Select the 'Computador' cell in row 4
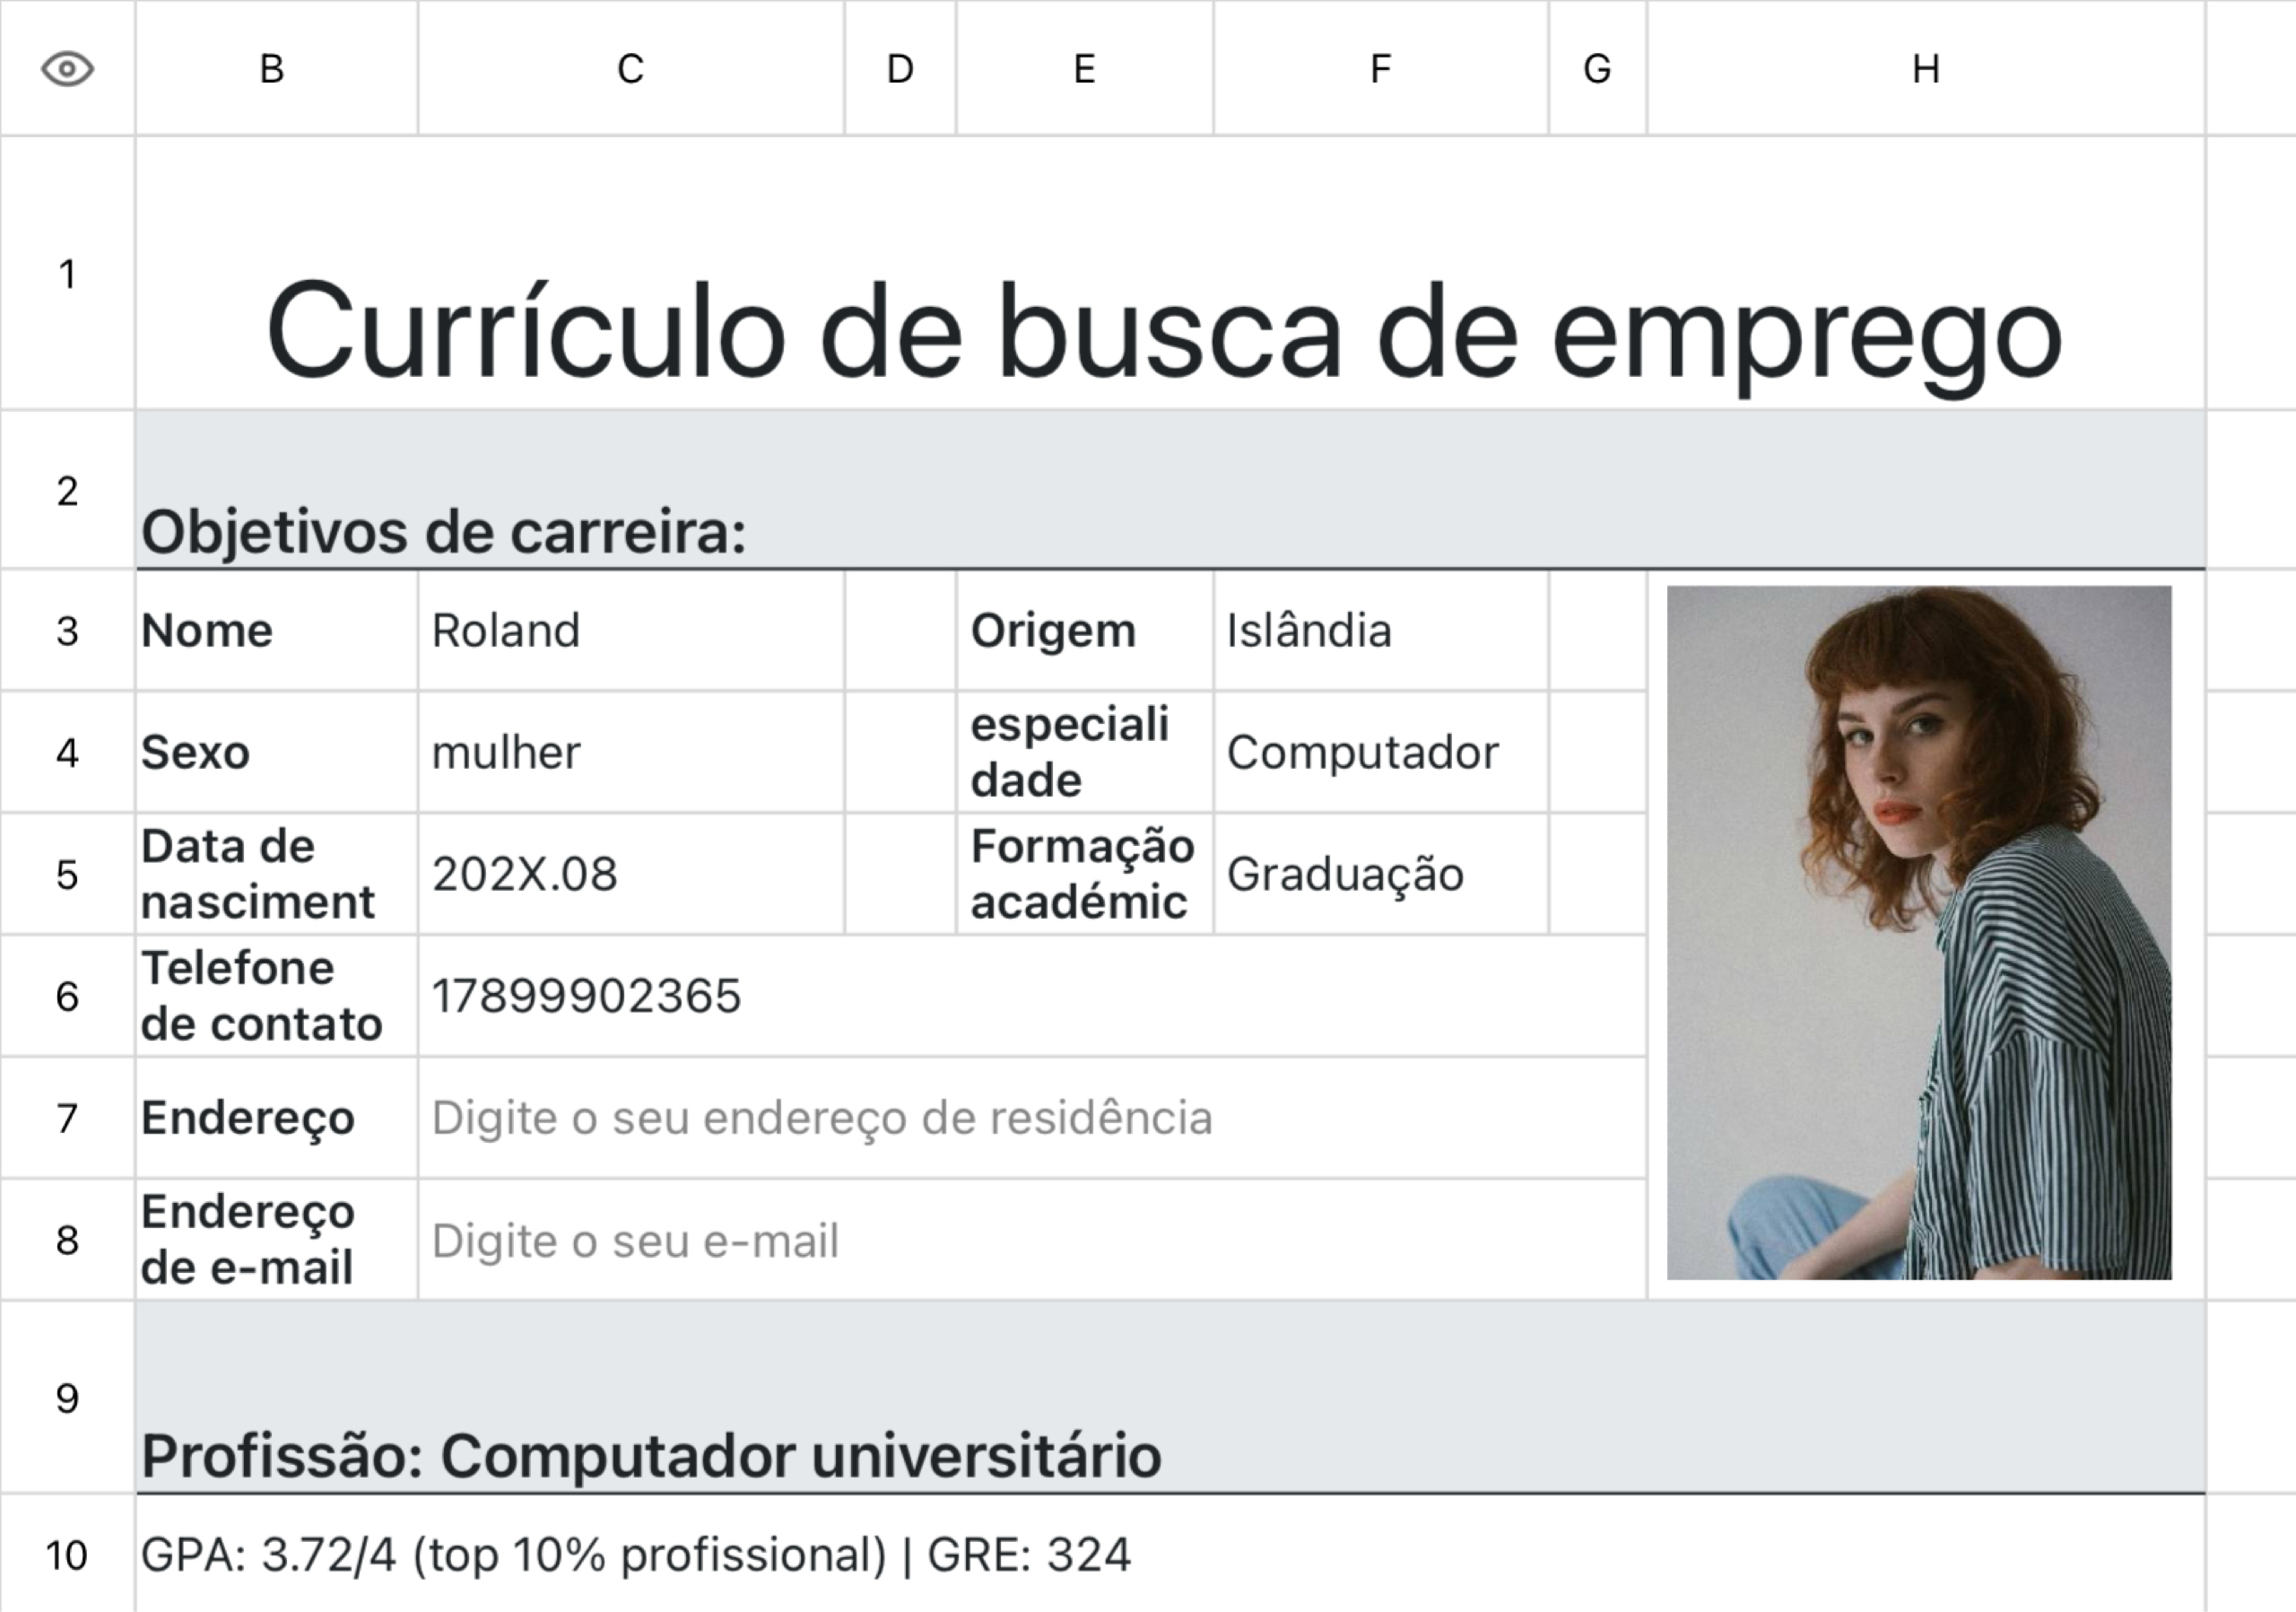This screenshot has height=1612, width=2296. (1381, 752)
